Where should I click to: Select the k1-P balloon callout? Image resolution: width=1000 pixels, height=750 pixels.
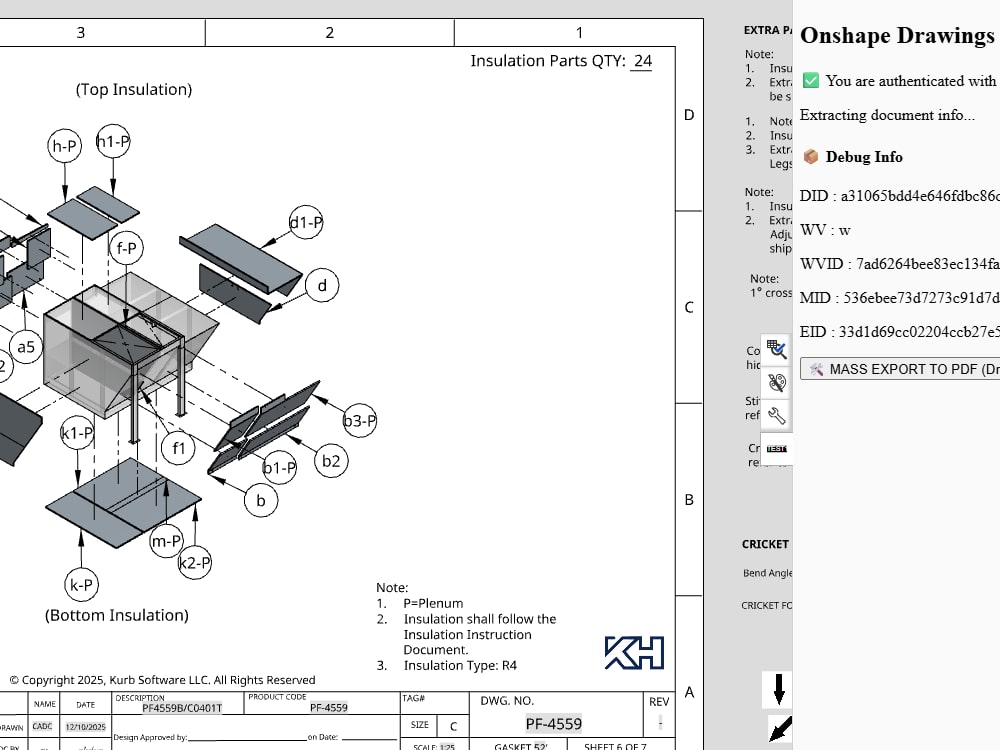pos(77,434)
